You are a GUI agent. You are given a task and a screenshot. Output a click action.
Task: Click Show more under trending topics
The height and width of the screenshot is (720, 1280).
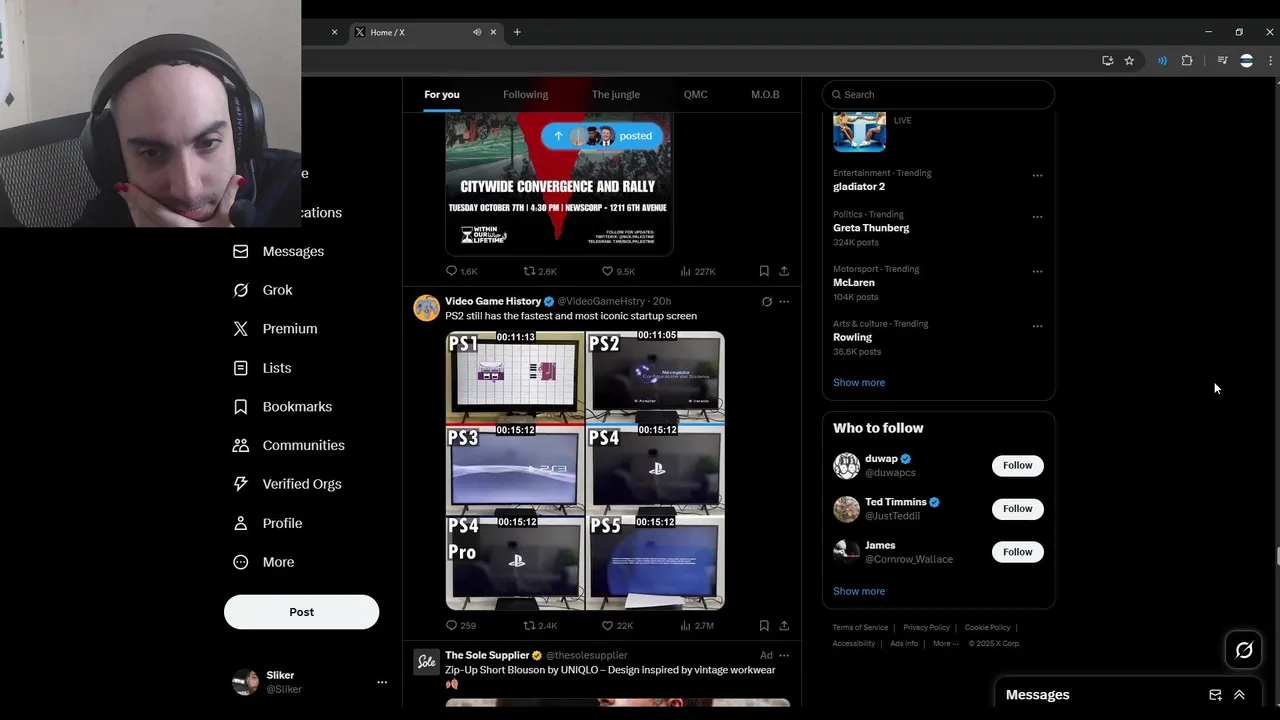pyautogui.click(x=859, y=383)
